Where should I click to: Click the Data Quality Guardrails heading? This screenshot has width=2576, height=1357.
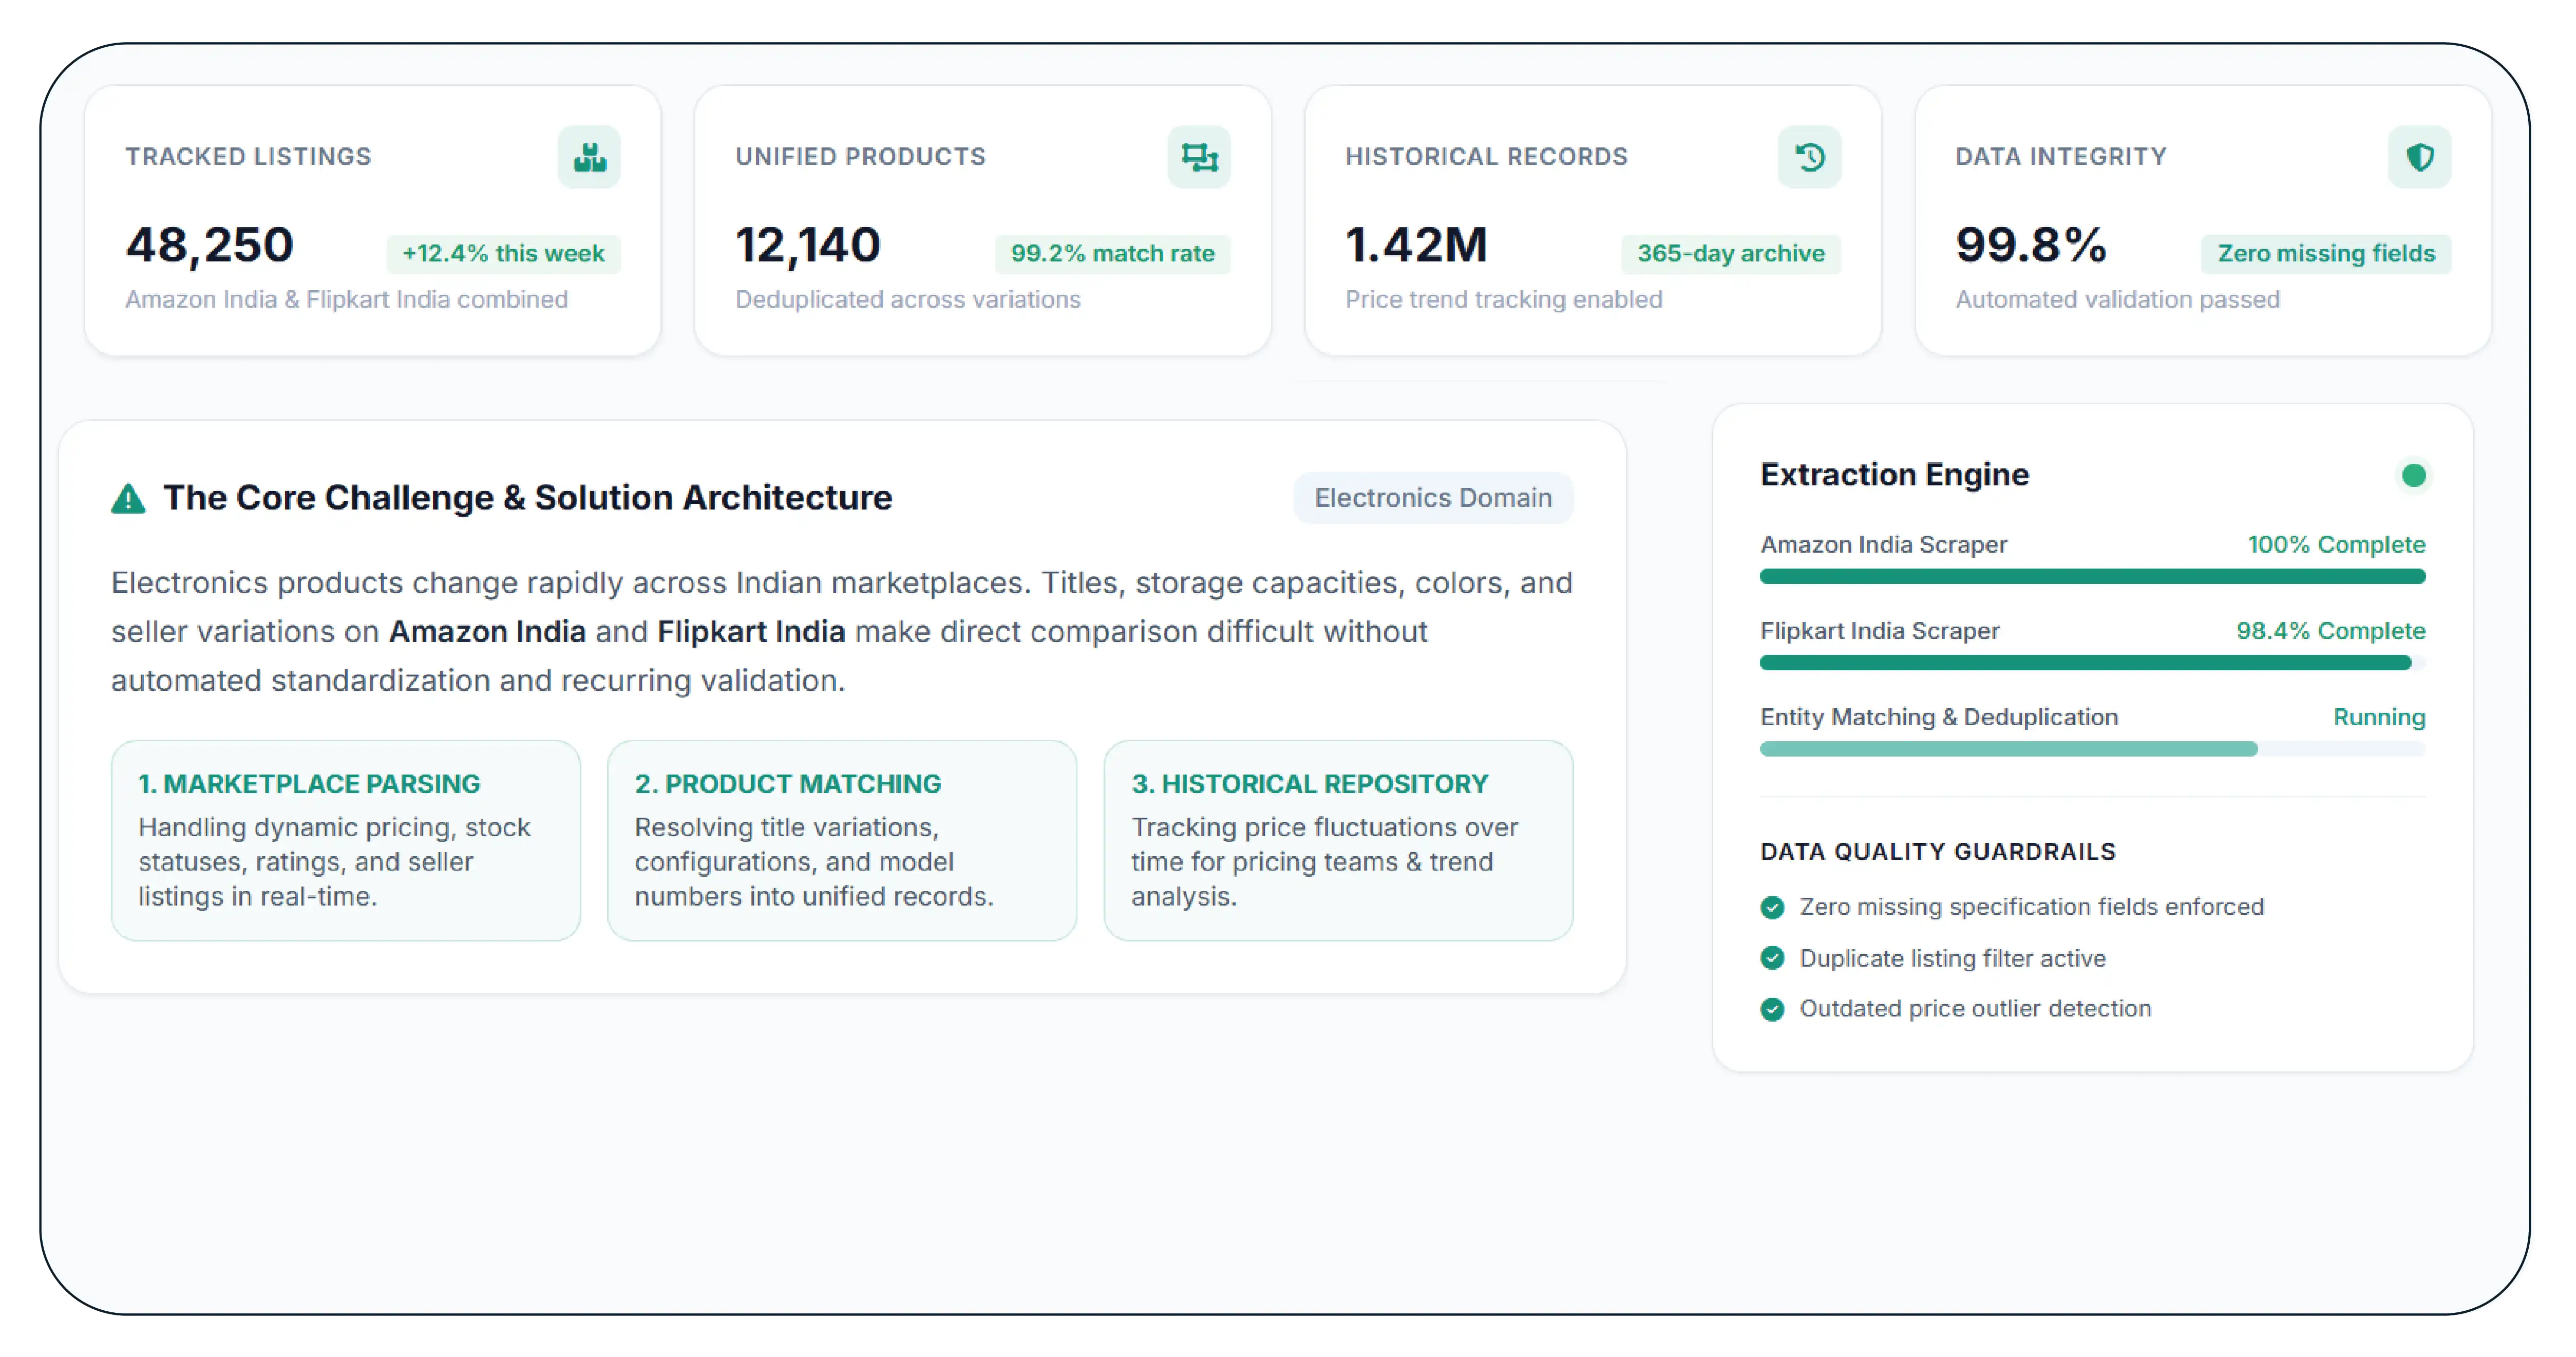tap(1938, 852)
